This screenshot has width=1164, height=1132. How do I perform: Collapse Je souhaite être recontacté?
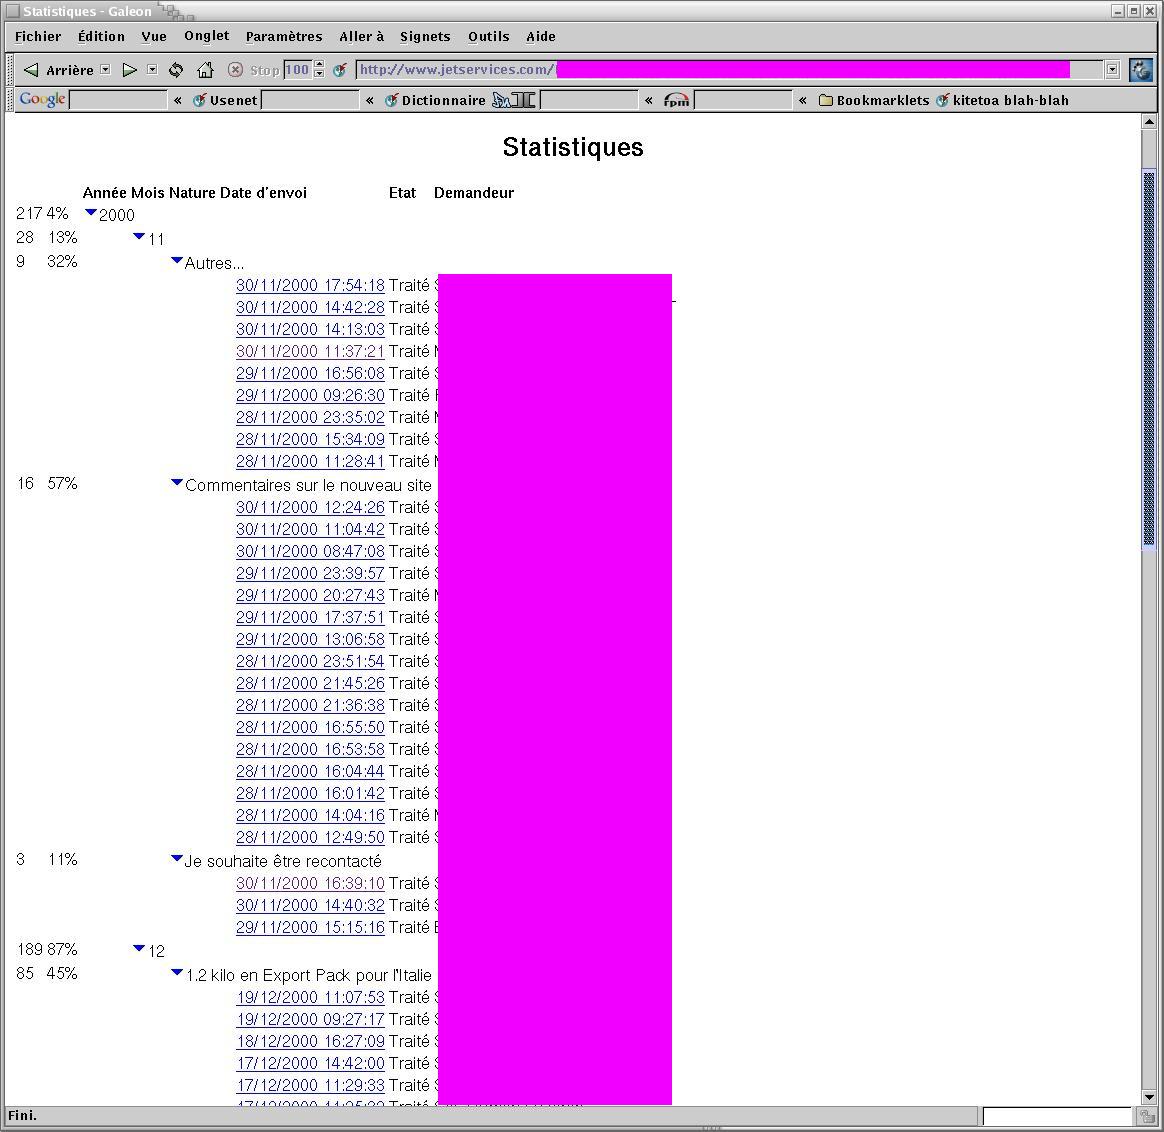177,858
